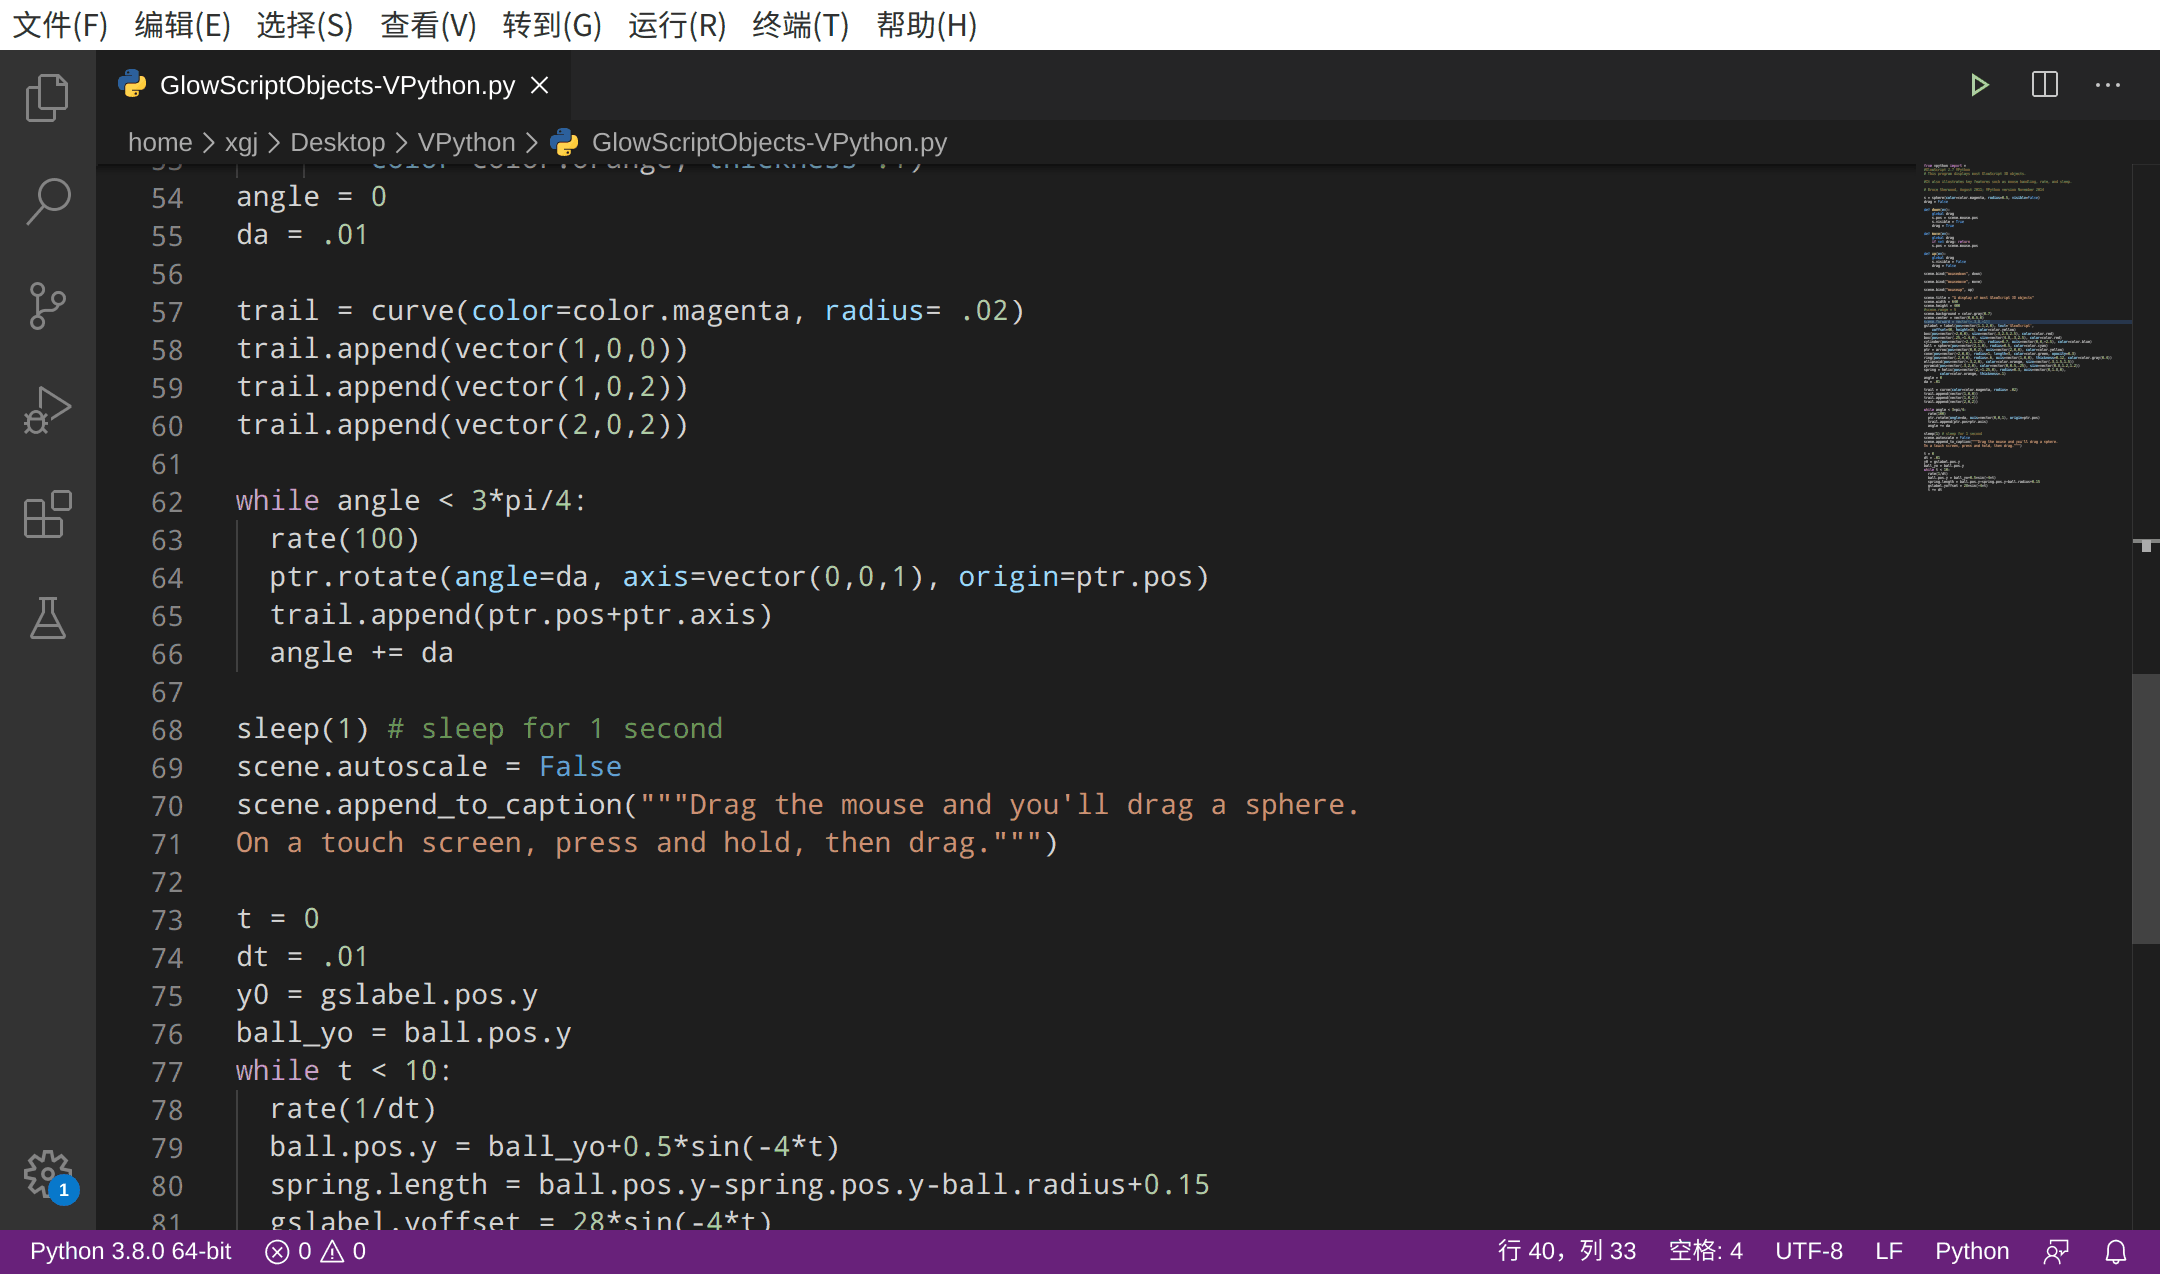Open the Testing panel
Image resolution: width=2160 pixels, height=1274 pixels.
click(47, 619)
